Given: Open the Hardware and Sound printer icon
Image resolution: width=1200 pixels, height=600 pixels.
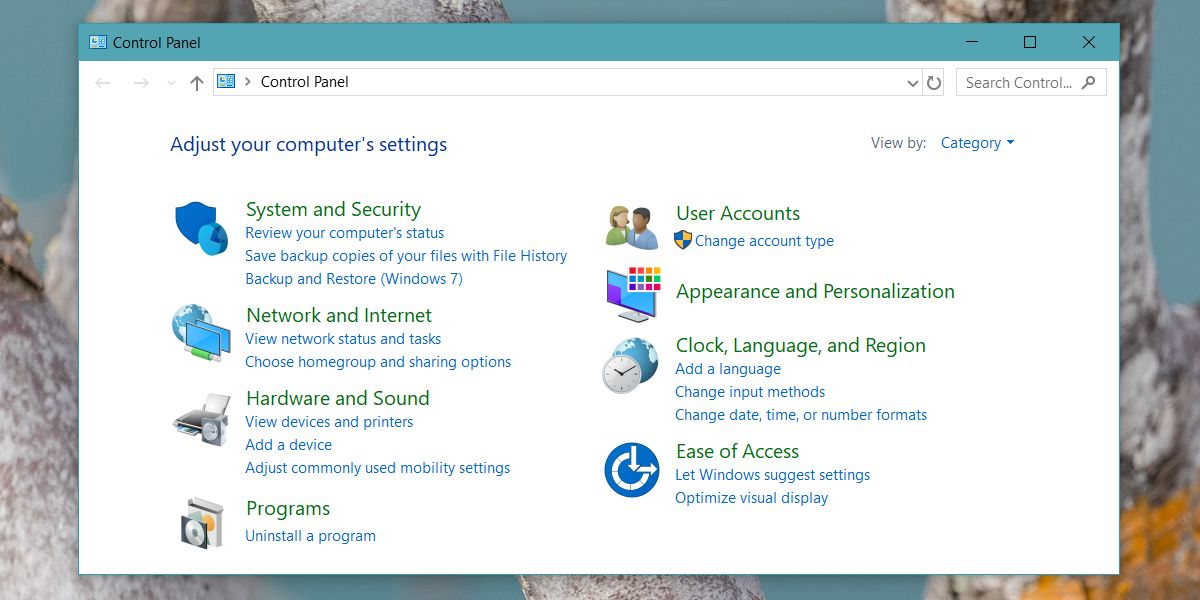Looking at the screenshot, I should 201,418.
